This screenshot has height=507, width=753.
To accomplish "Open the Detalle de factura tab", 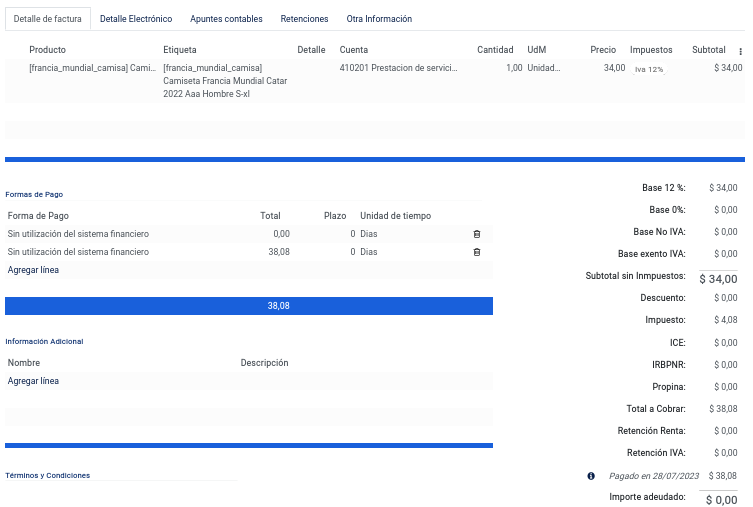I will coord(48,19).
